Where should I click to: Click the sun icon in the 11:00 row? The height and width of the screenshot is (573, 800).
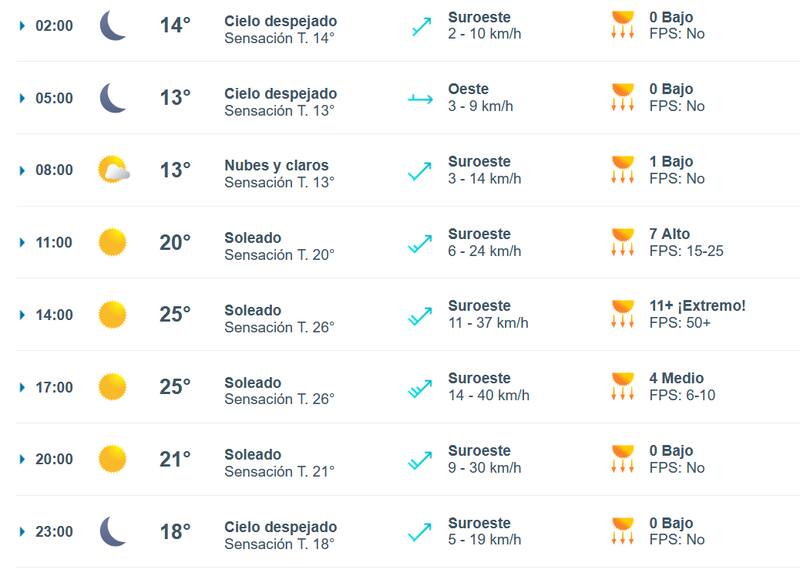click(113, 242)
